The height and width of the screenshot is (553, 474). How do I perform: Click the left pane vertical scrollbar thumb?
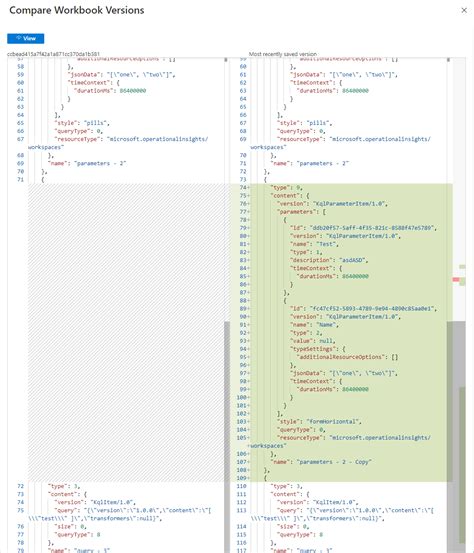227,437
